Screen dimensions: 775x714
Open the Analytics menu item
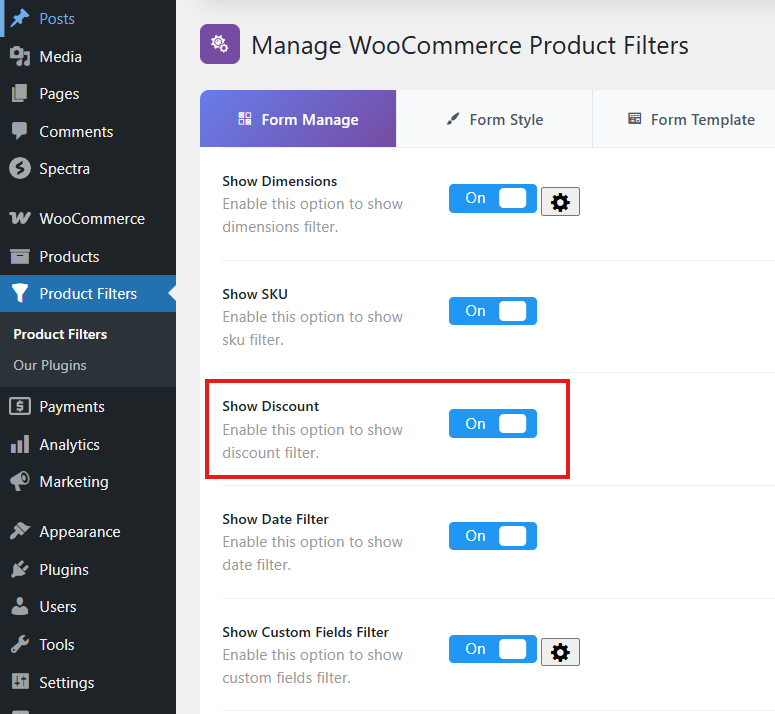pyautogui.click(x=88, y=445)
